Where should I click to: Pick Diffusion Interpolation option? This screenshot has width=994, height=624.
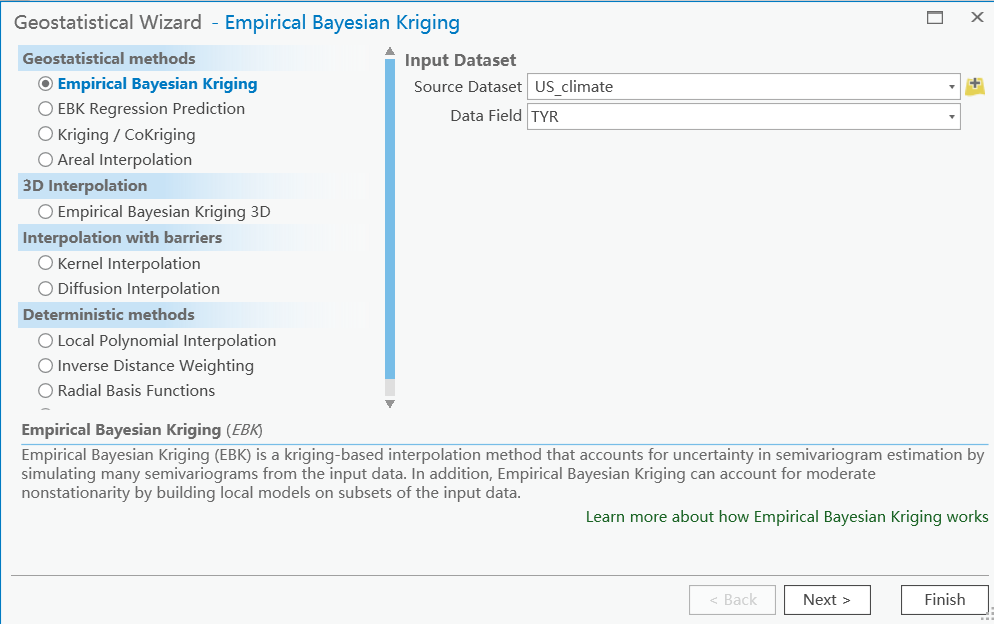point(45,289)
